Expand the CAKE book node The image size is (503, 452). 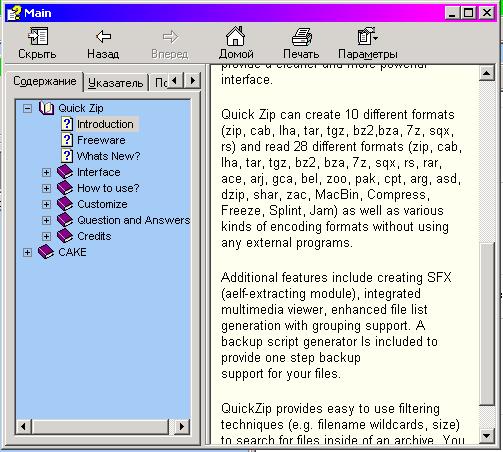point(27,252)
